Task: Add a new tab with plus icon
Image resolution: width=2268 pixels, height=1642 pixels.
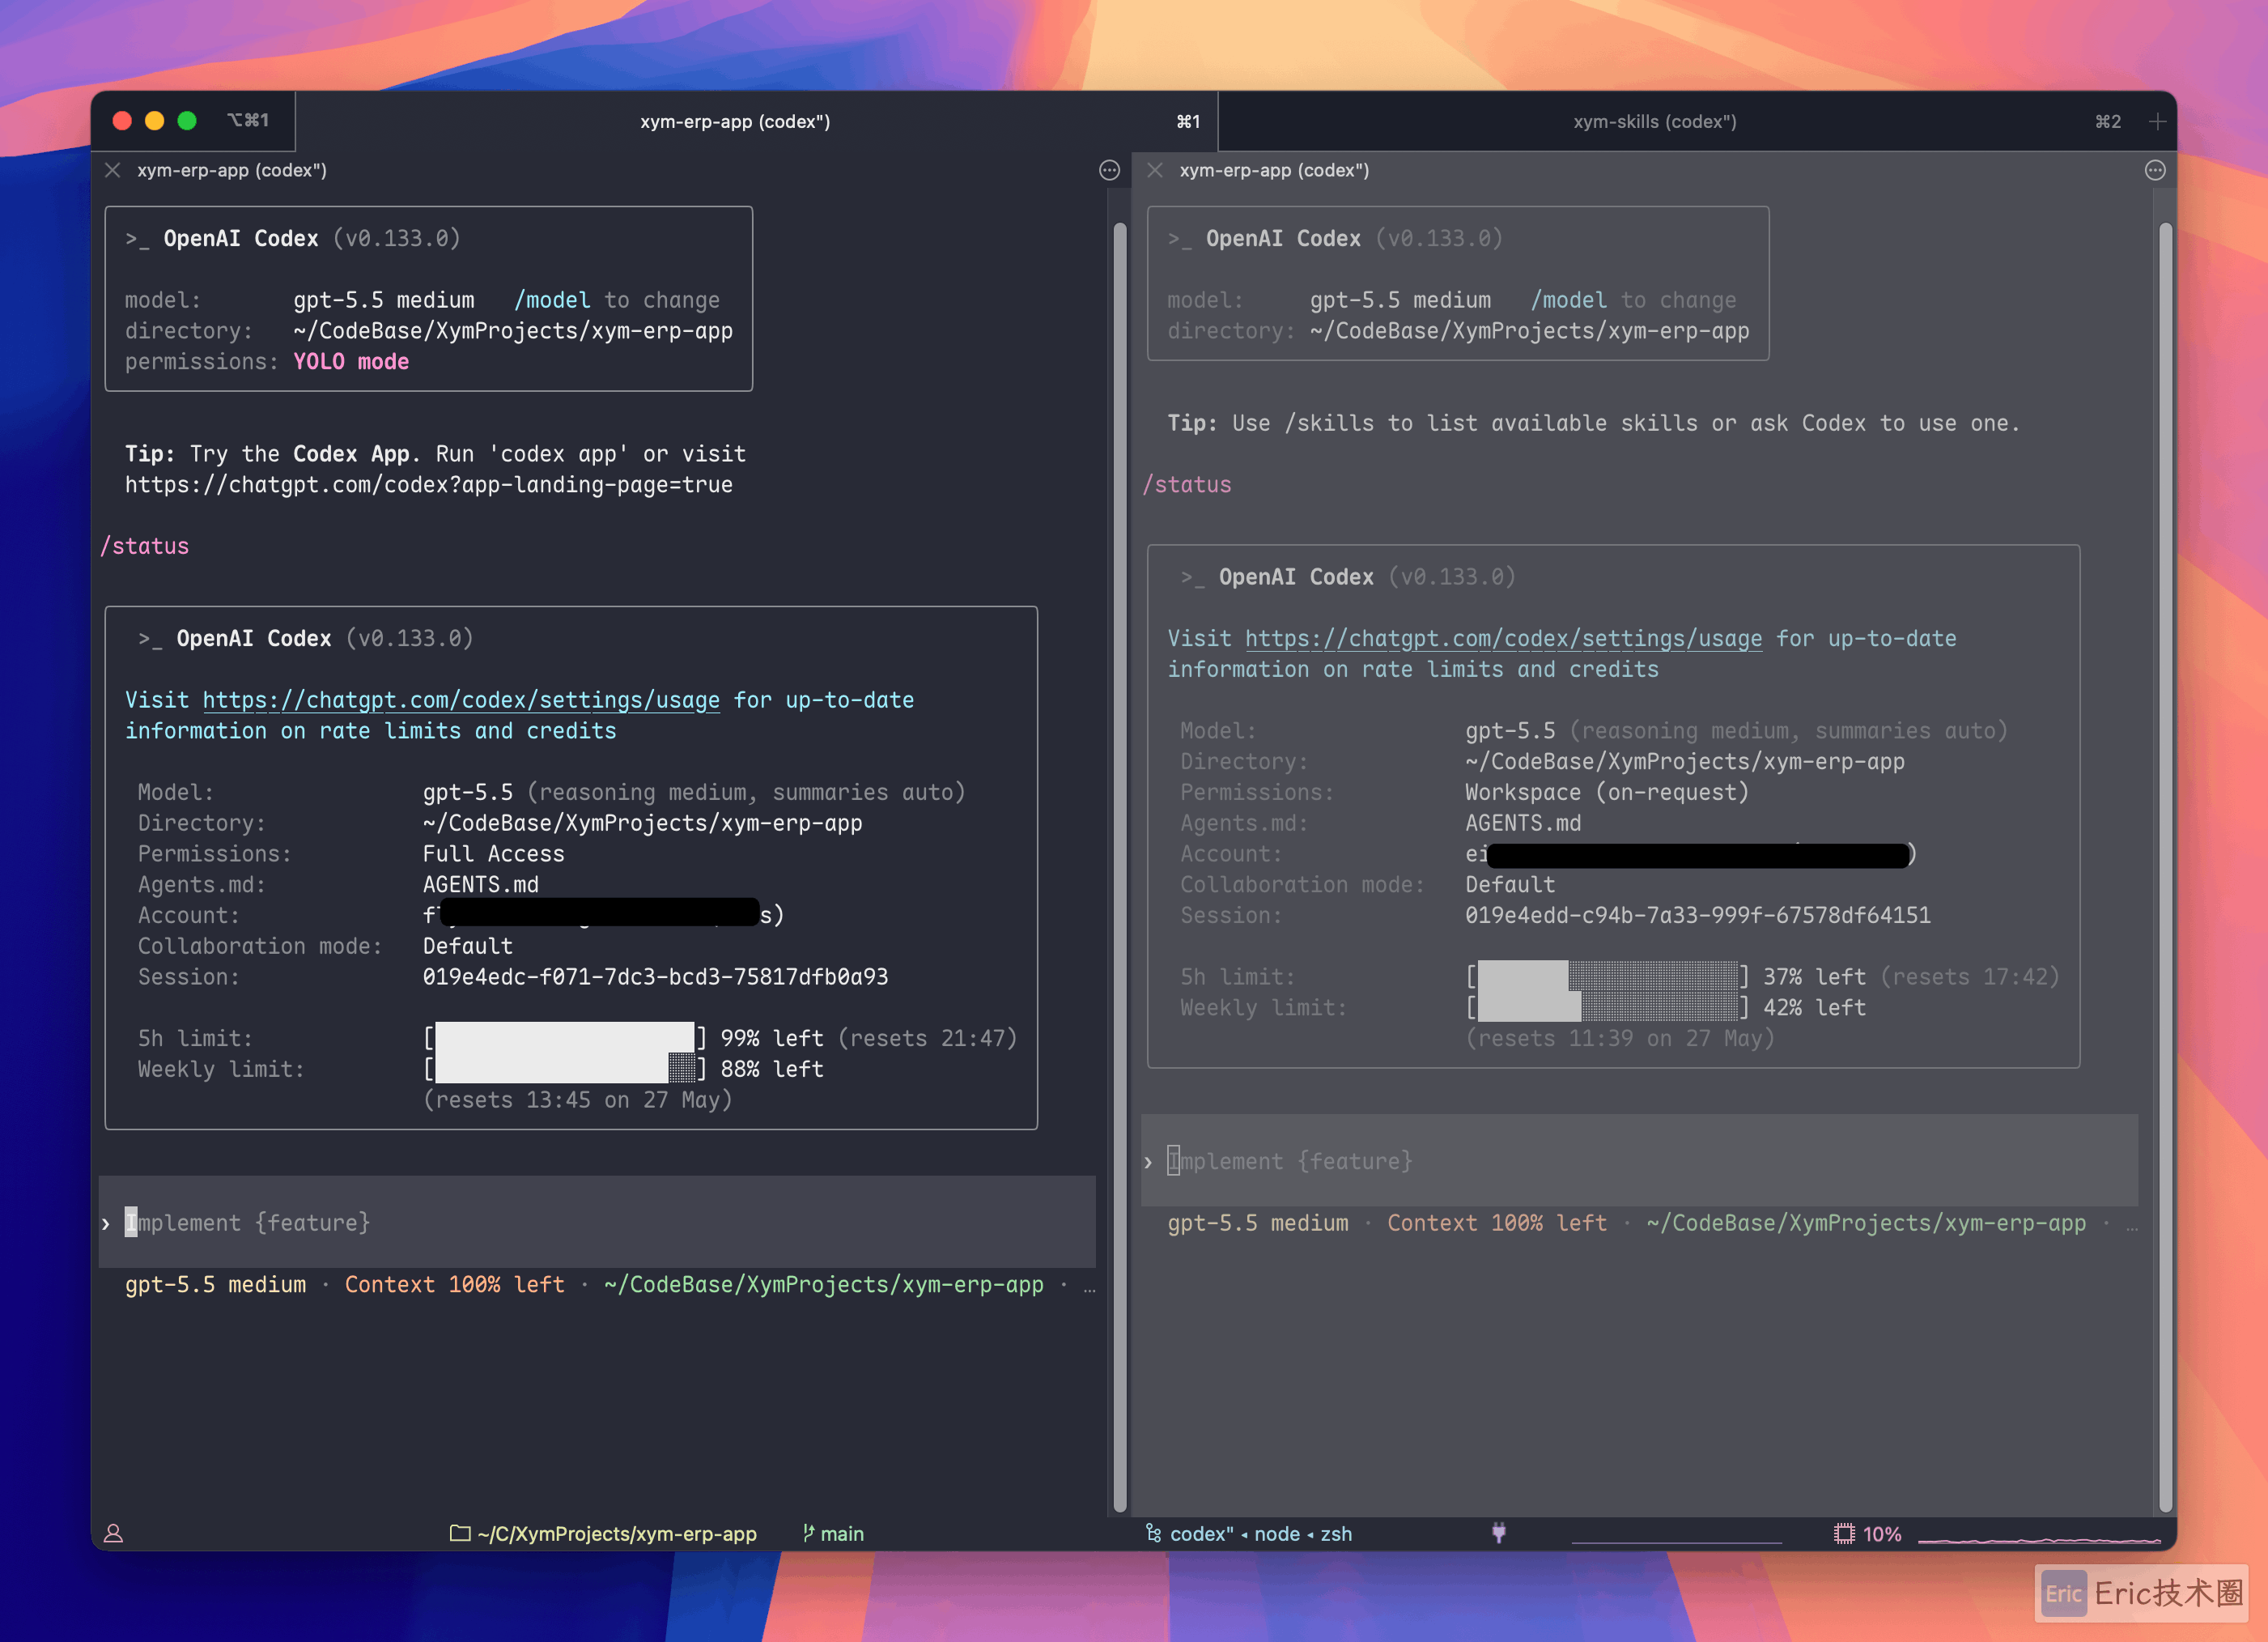Action: pyautogui.click(x=2157, y=121)
